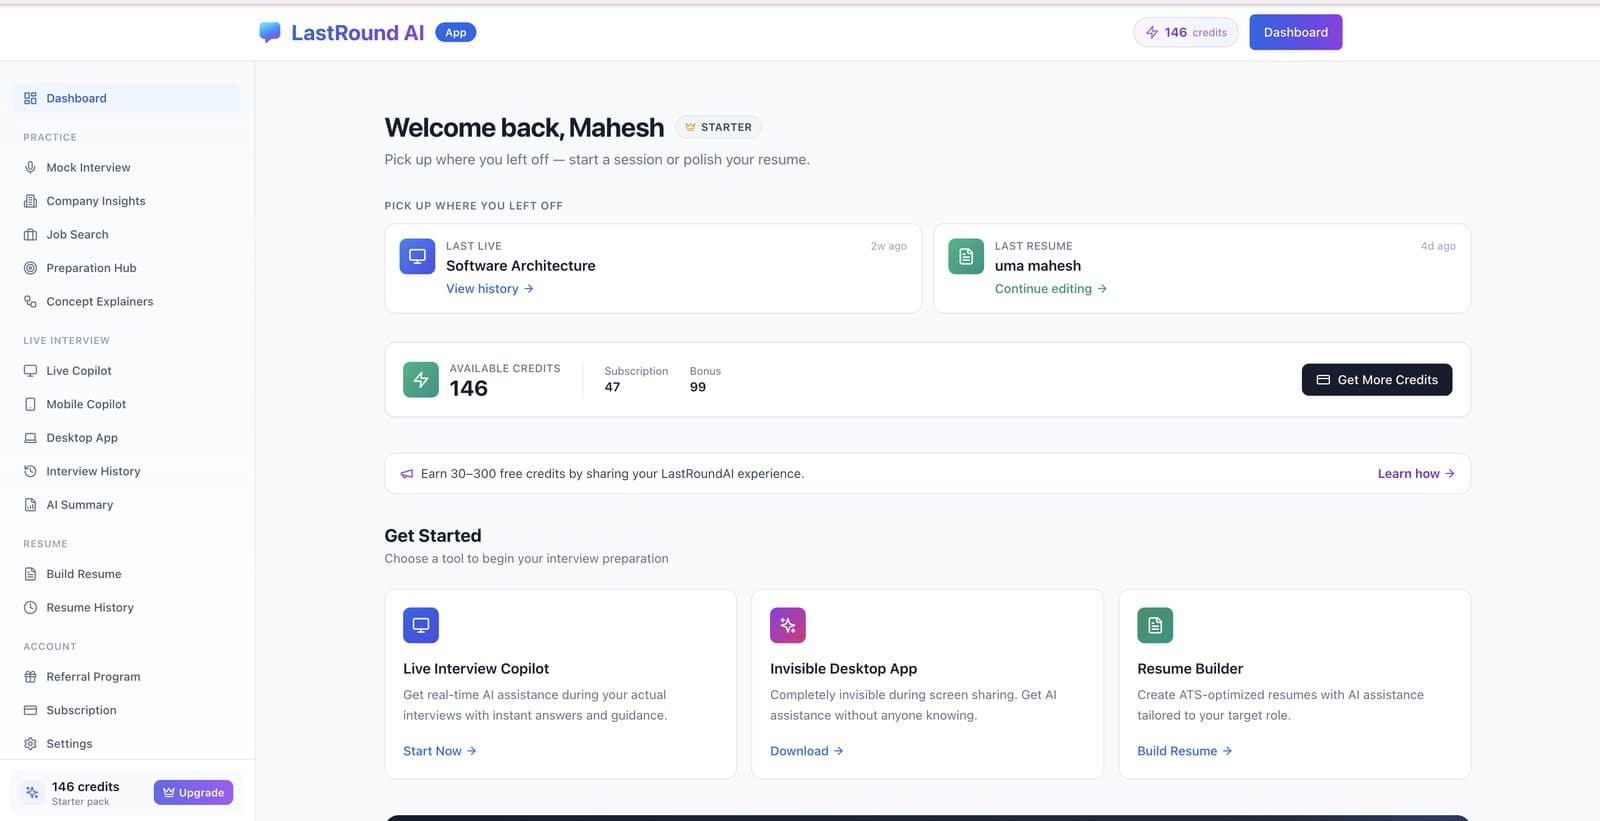Go to Company Insights in sidebar
The width and height of the screenshot is (1600, 821).
(126, 201)
